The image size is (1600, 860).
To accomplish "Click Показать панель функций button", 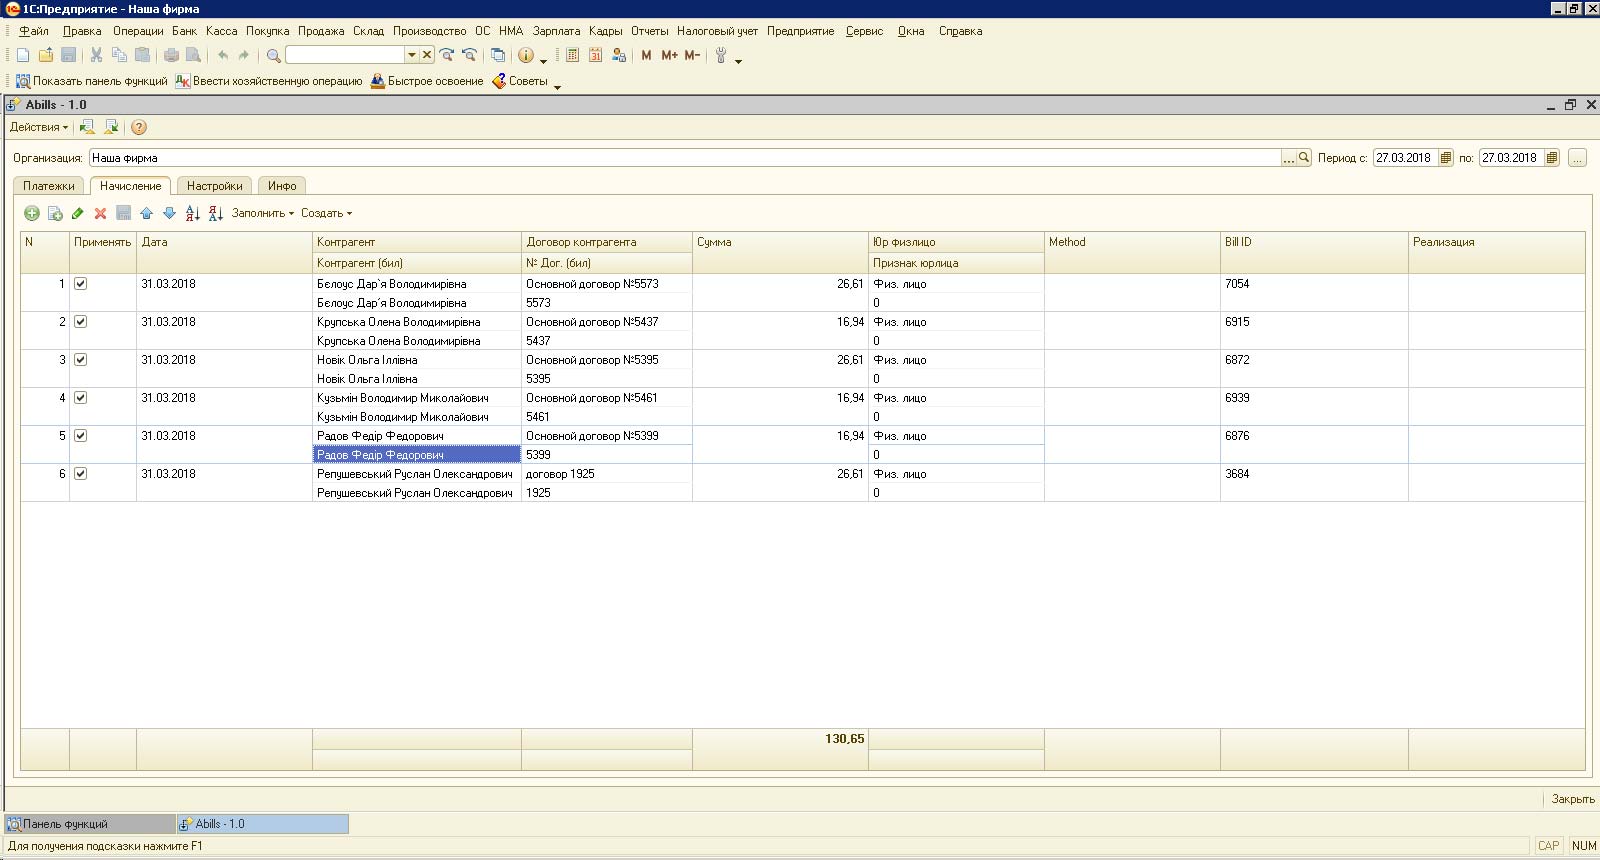I will [x=91, y=81].
